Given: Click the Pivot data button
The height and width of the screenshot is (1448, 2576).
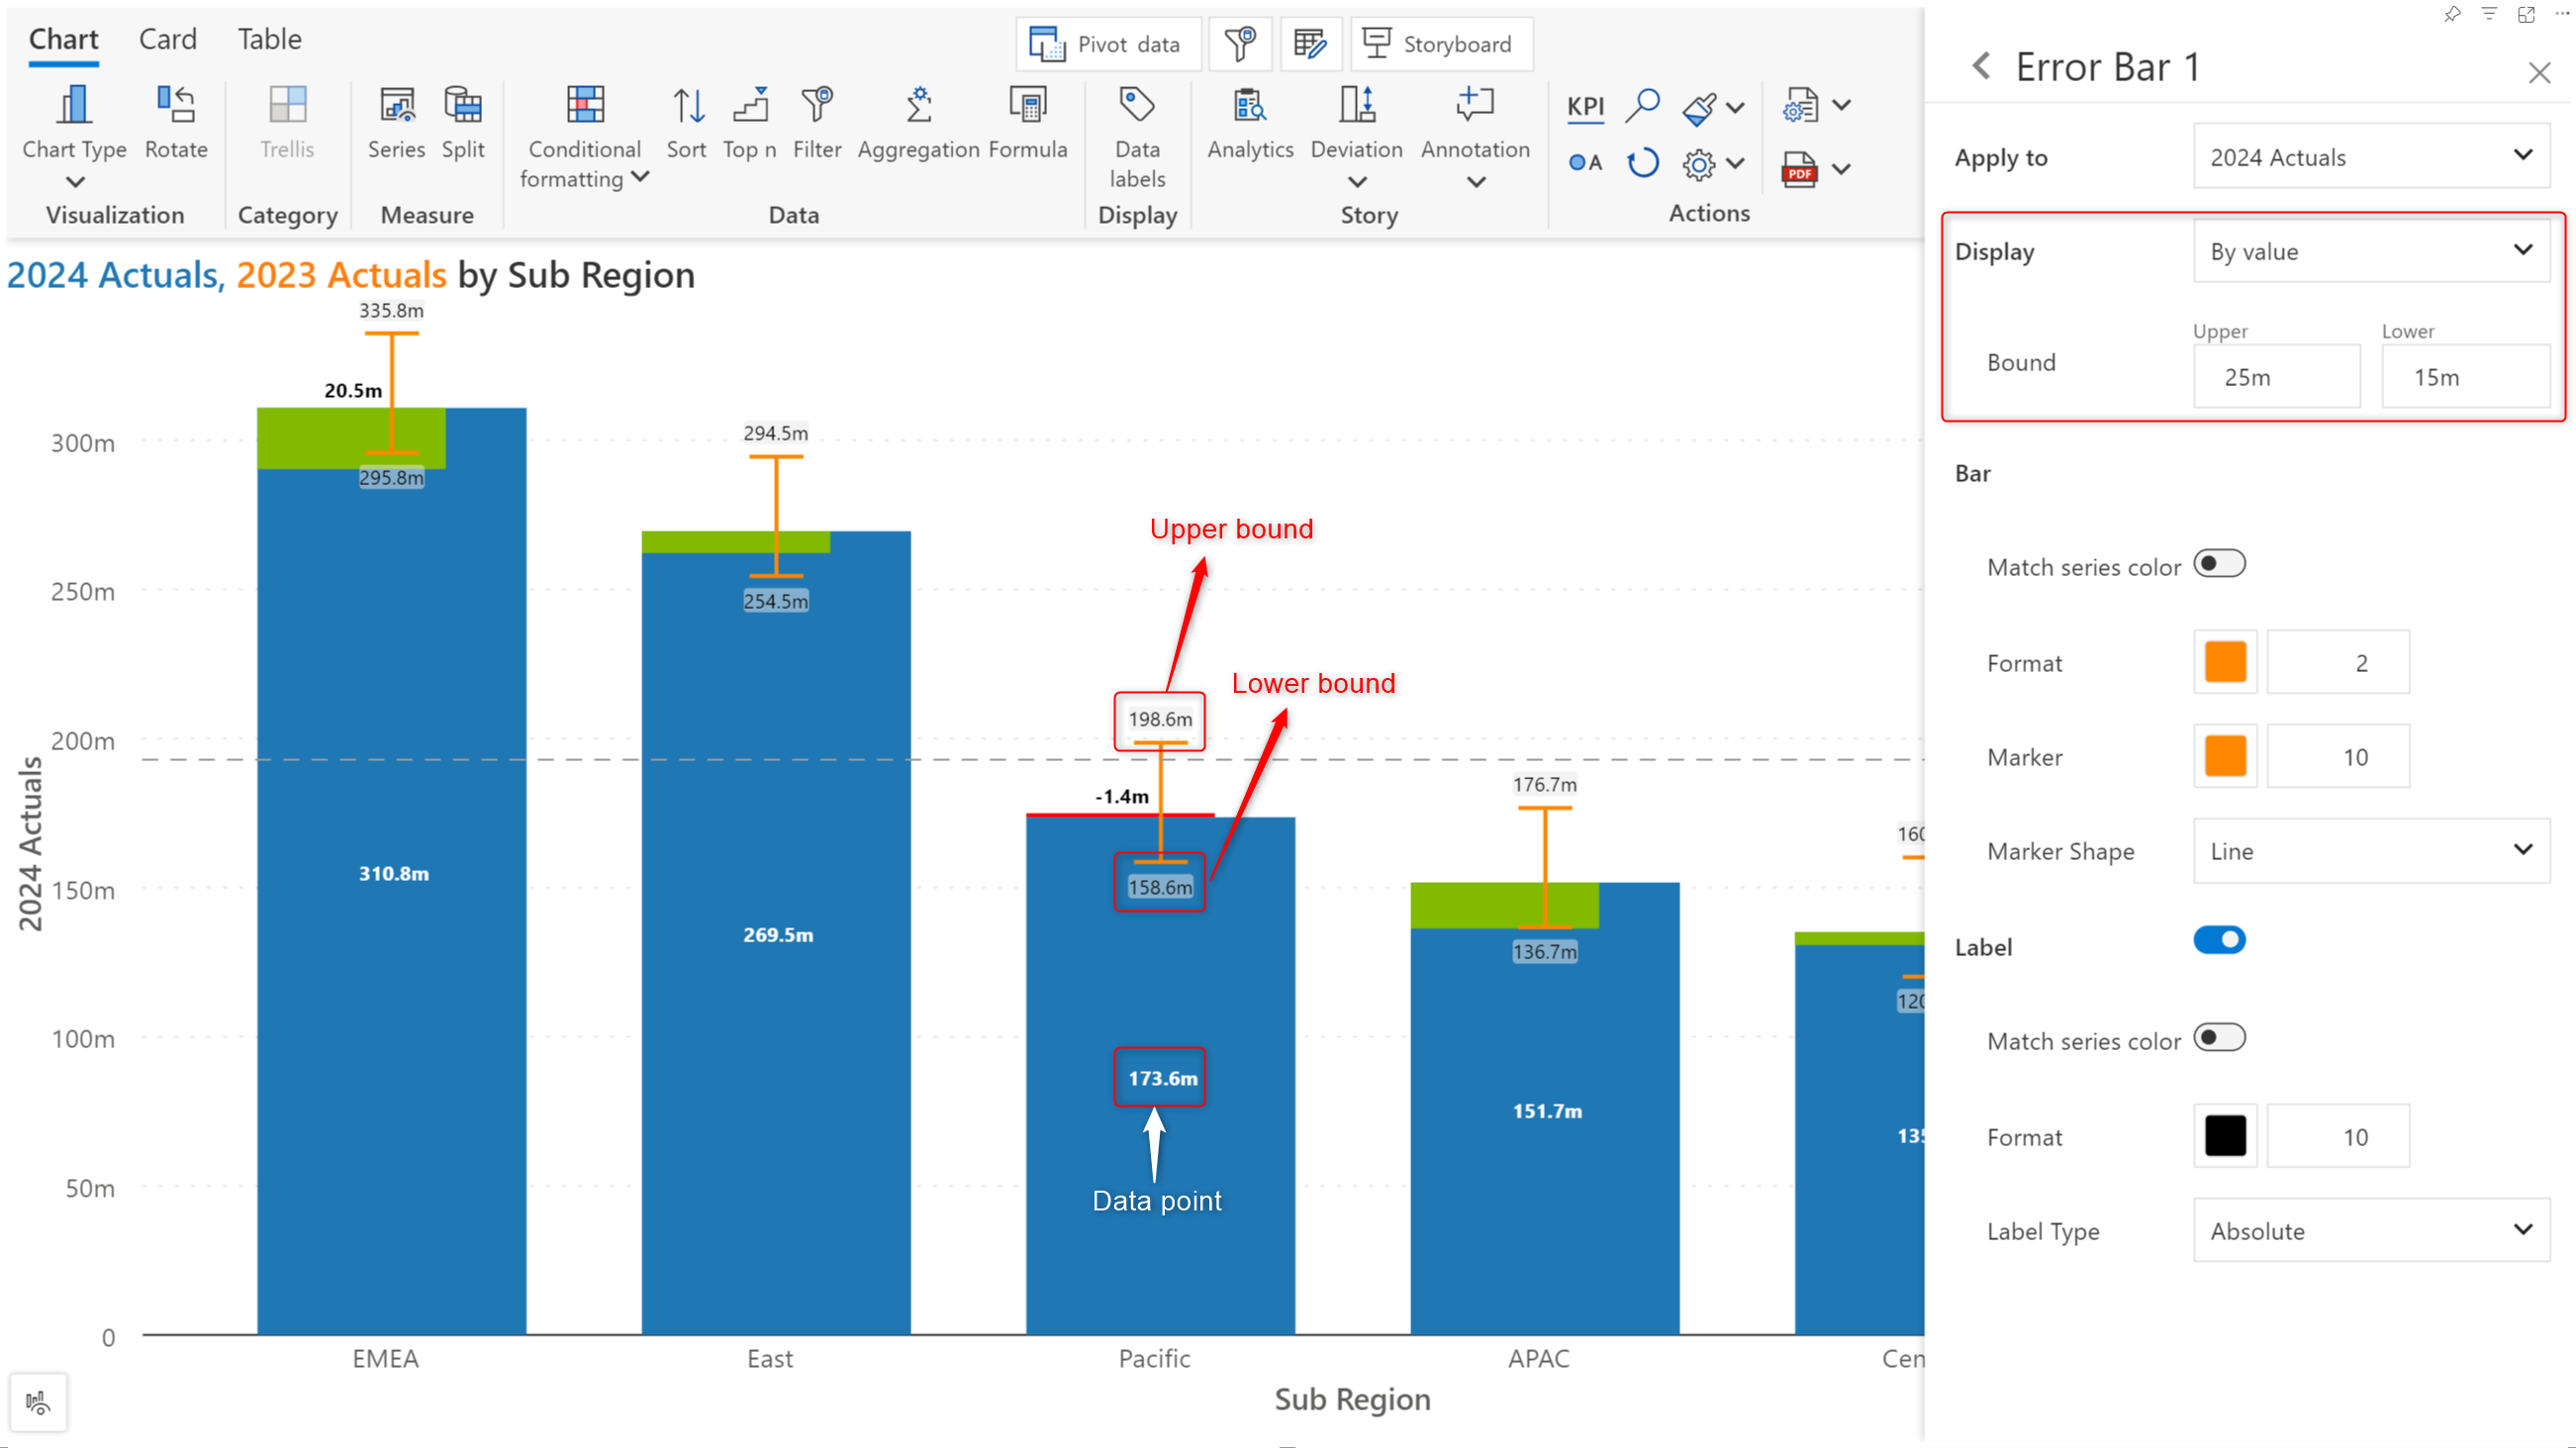Looking at the screenshot, I should tap(1108, 44).
